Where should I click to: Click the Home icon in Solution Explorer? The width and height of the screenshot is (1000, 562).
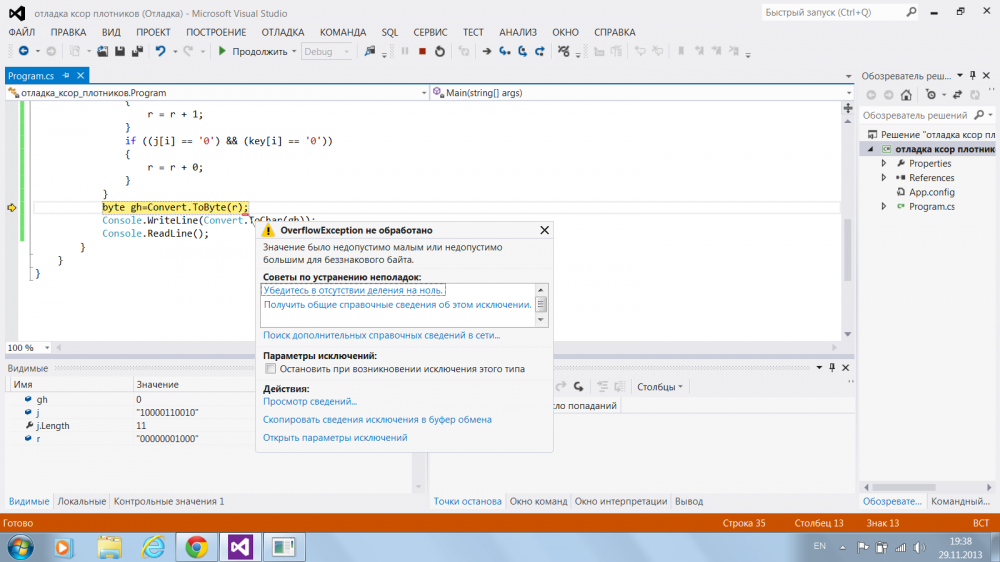point(906,95)
